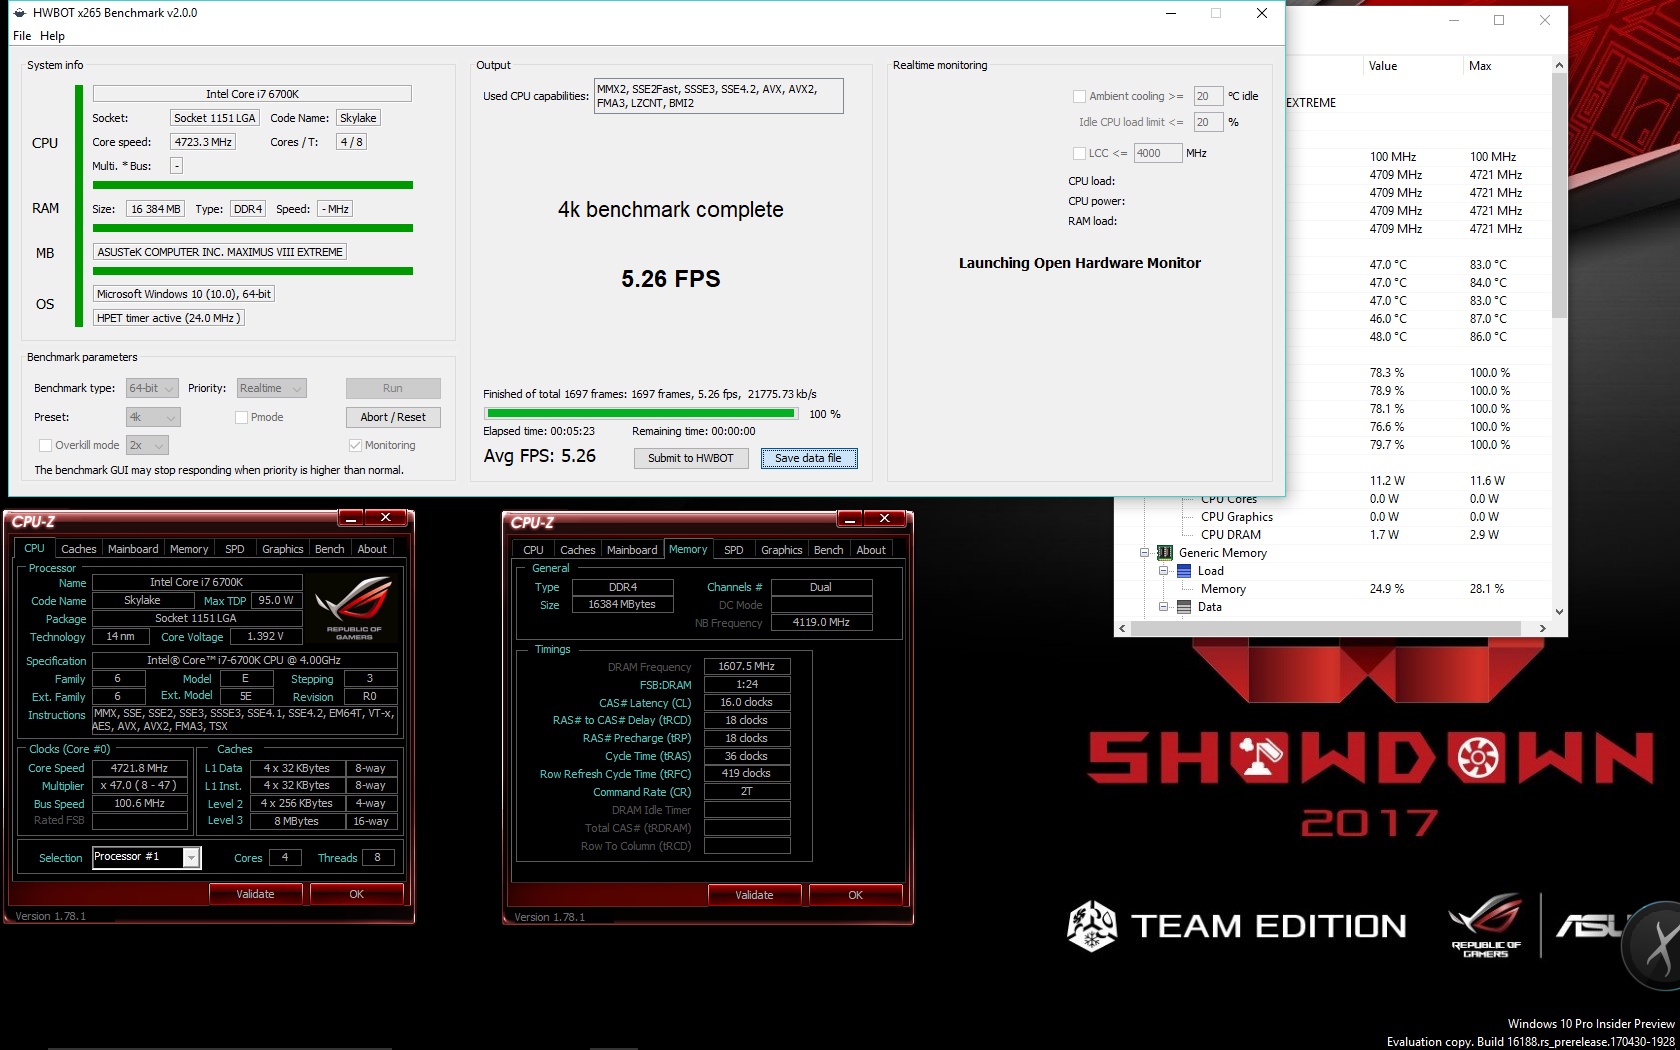Toggle the Monitoring checkbox
Image resolution: width=1680 pixels, height=1050 pixels.
[x=355, y=445]
